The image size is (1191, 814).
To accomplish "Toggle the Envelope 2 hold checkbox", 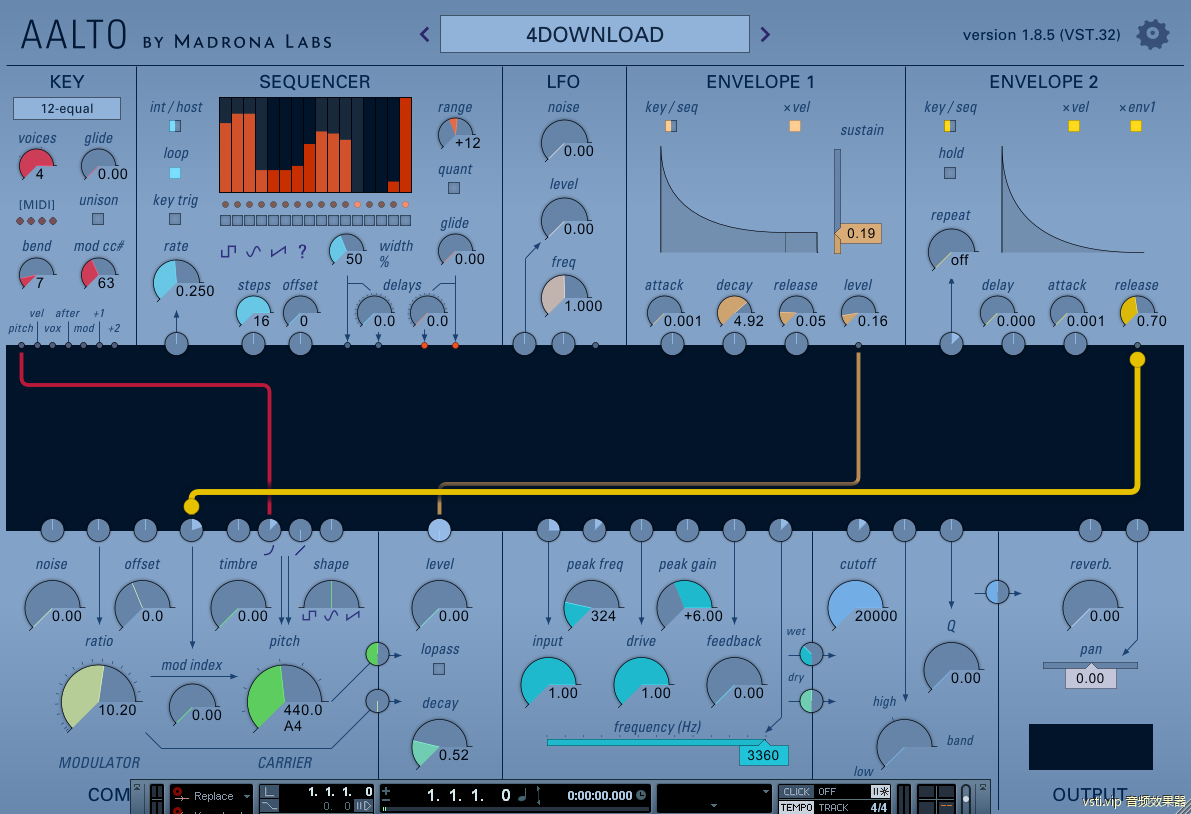I will pyautogui.click(x=950, y=173).
